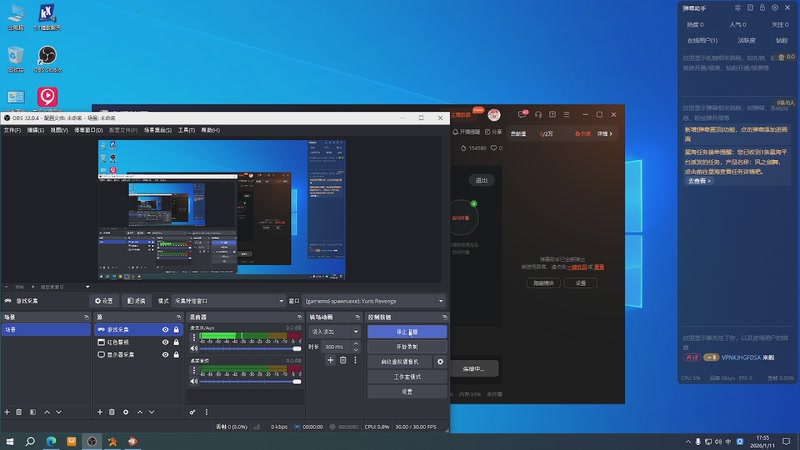The image size is (800, 450).
Task: Move scene up with the arrow icon
Action: [x=47, y=412]
